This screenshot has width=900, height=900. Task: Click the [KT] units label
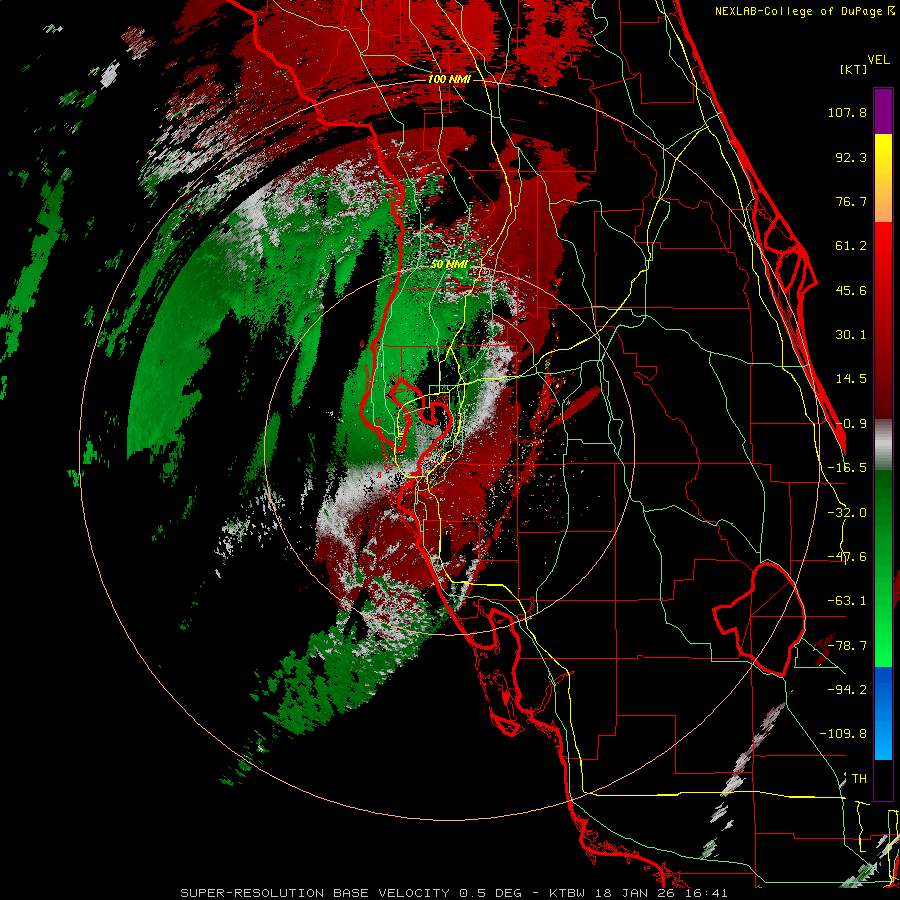853,69
